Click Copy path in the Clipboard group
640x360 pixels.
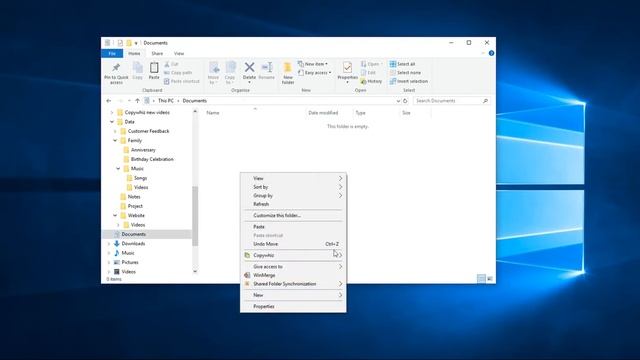click(178, 73)
